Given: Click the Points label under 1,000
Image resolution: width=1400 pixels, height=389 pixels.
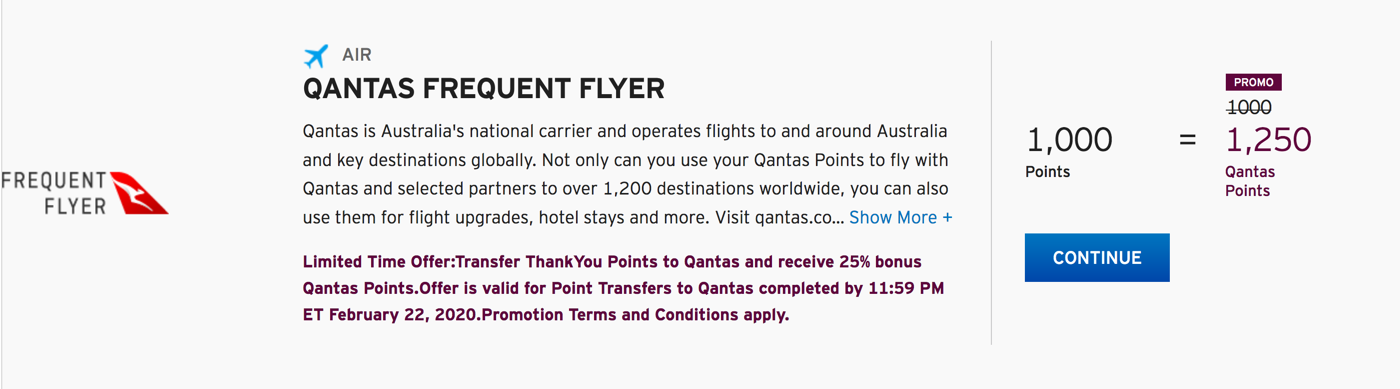Looking at the screenshot, I should point(1048,172).
